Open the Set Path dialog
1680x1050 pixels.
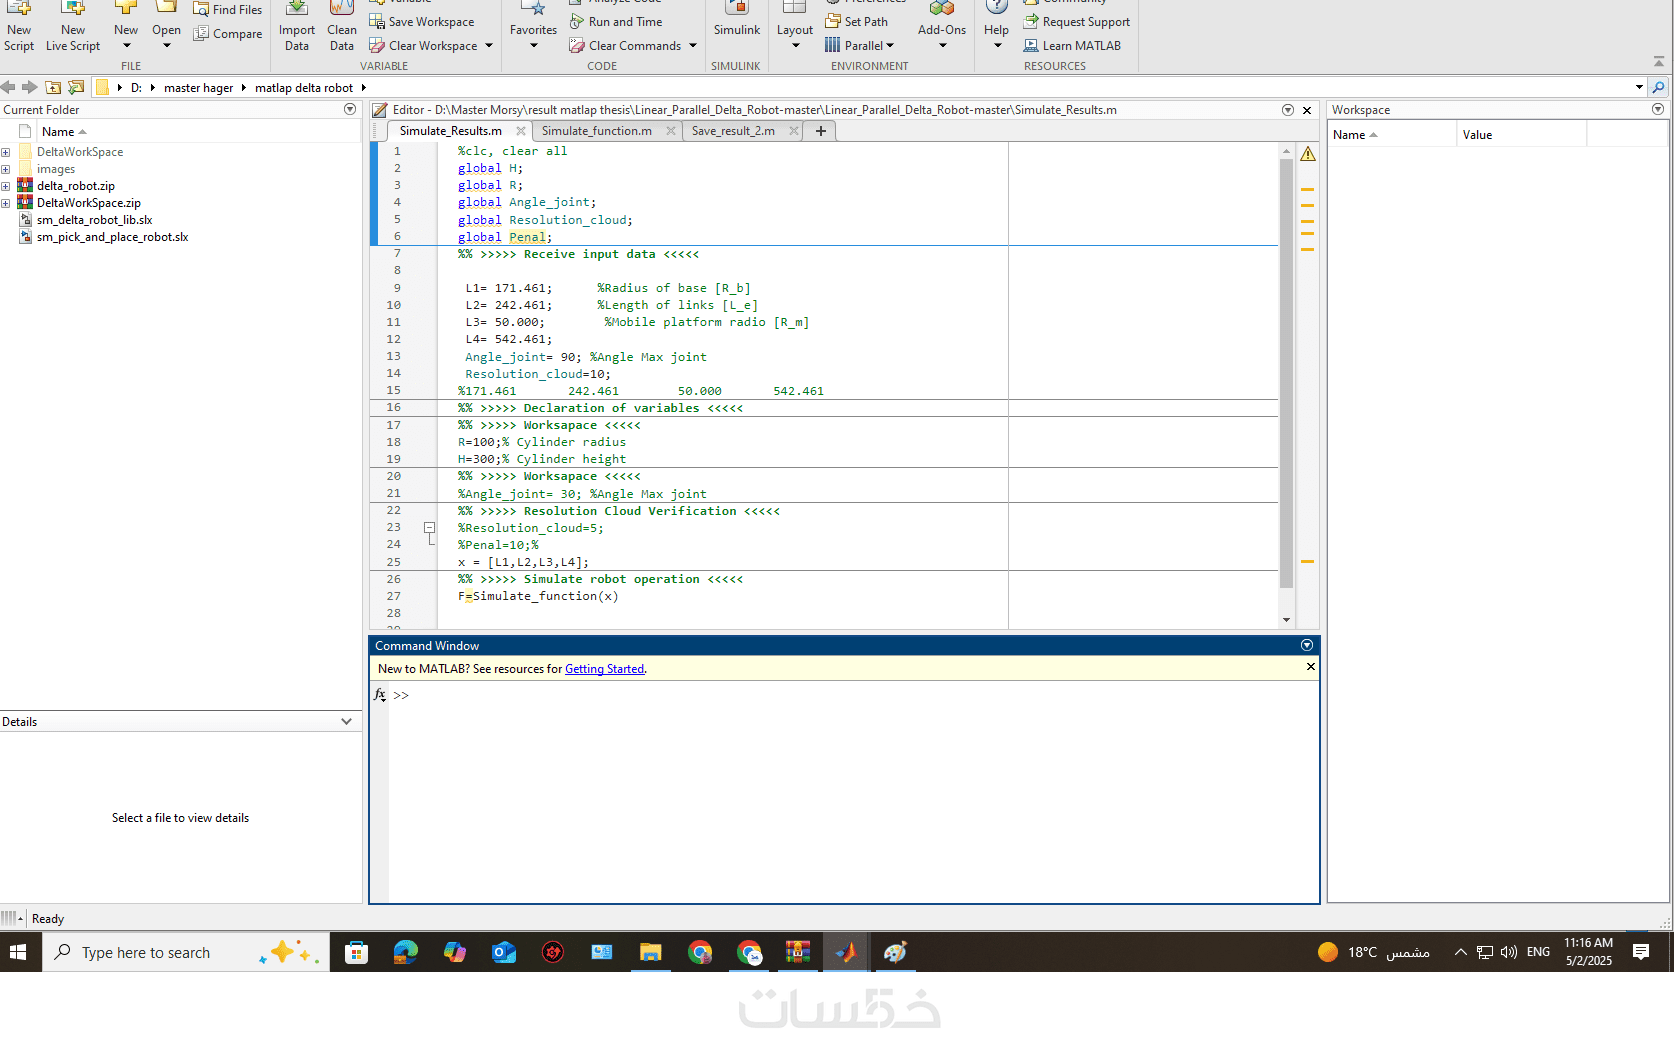(x=856, y=21)
